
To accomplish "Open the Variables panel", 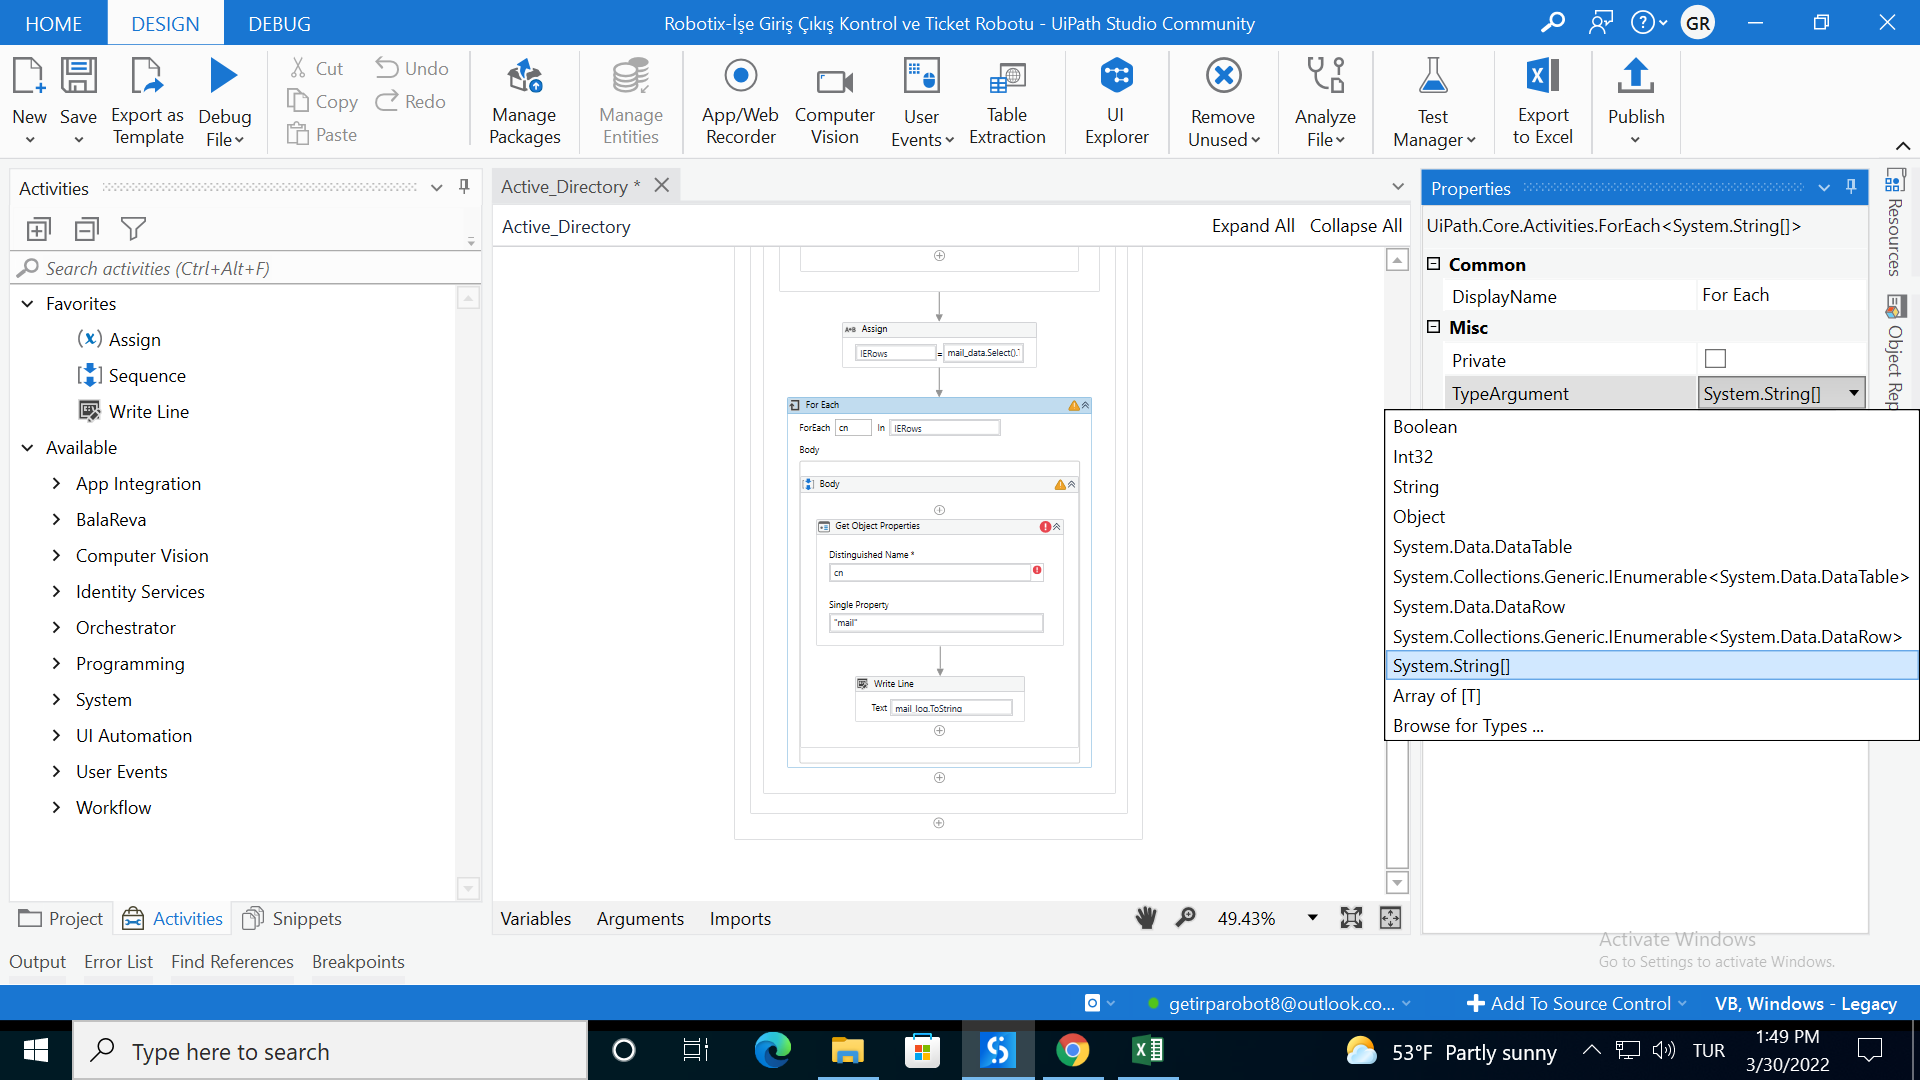I will point(535,918).
